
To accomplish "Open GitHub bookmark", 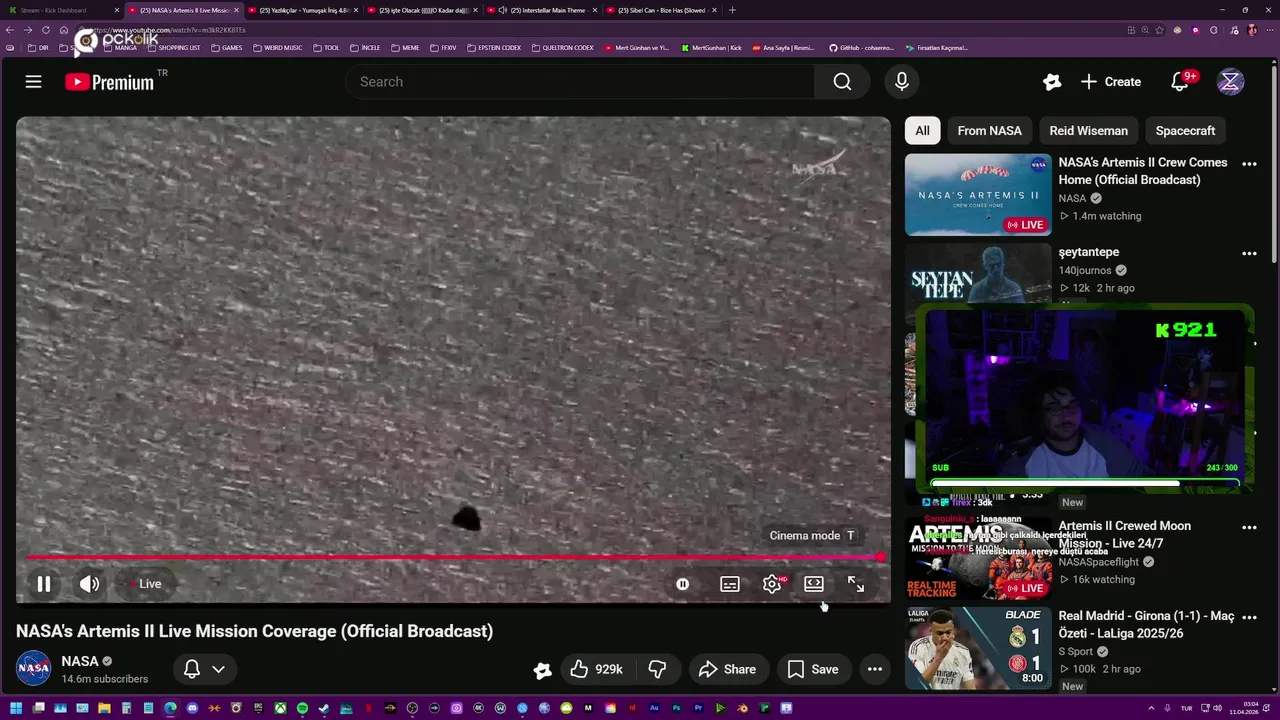I will (862, 47).
